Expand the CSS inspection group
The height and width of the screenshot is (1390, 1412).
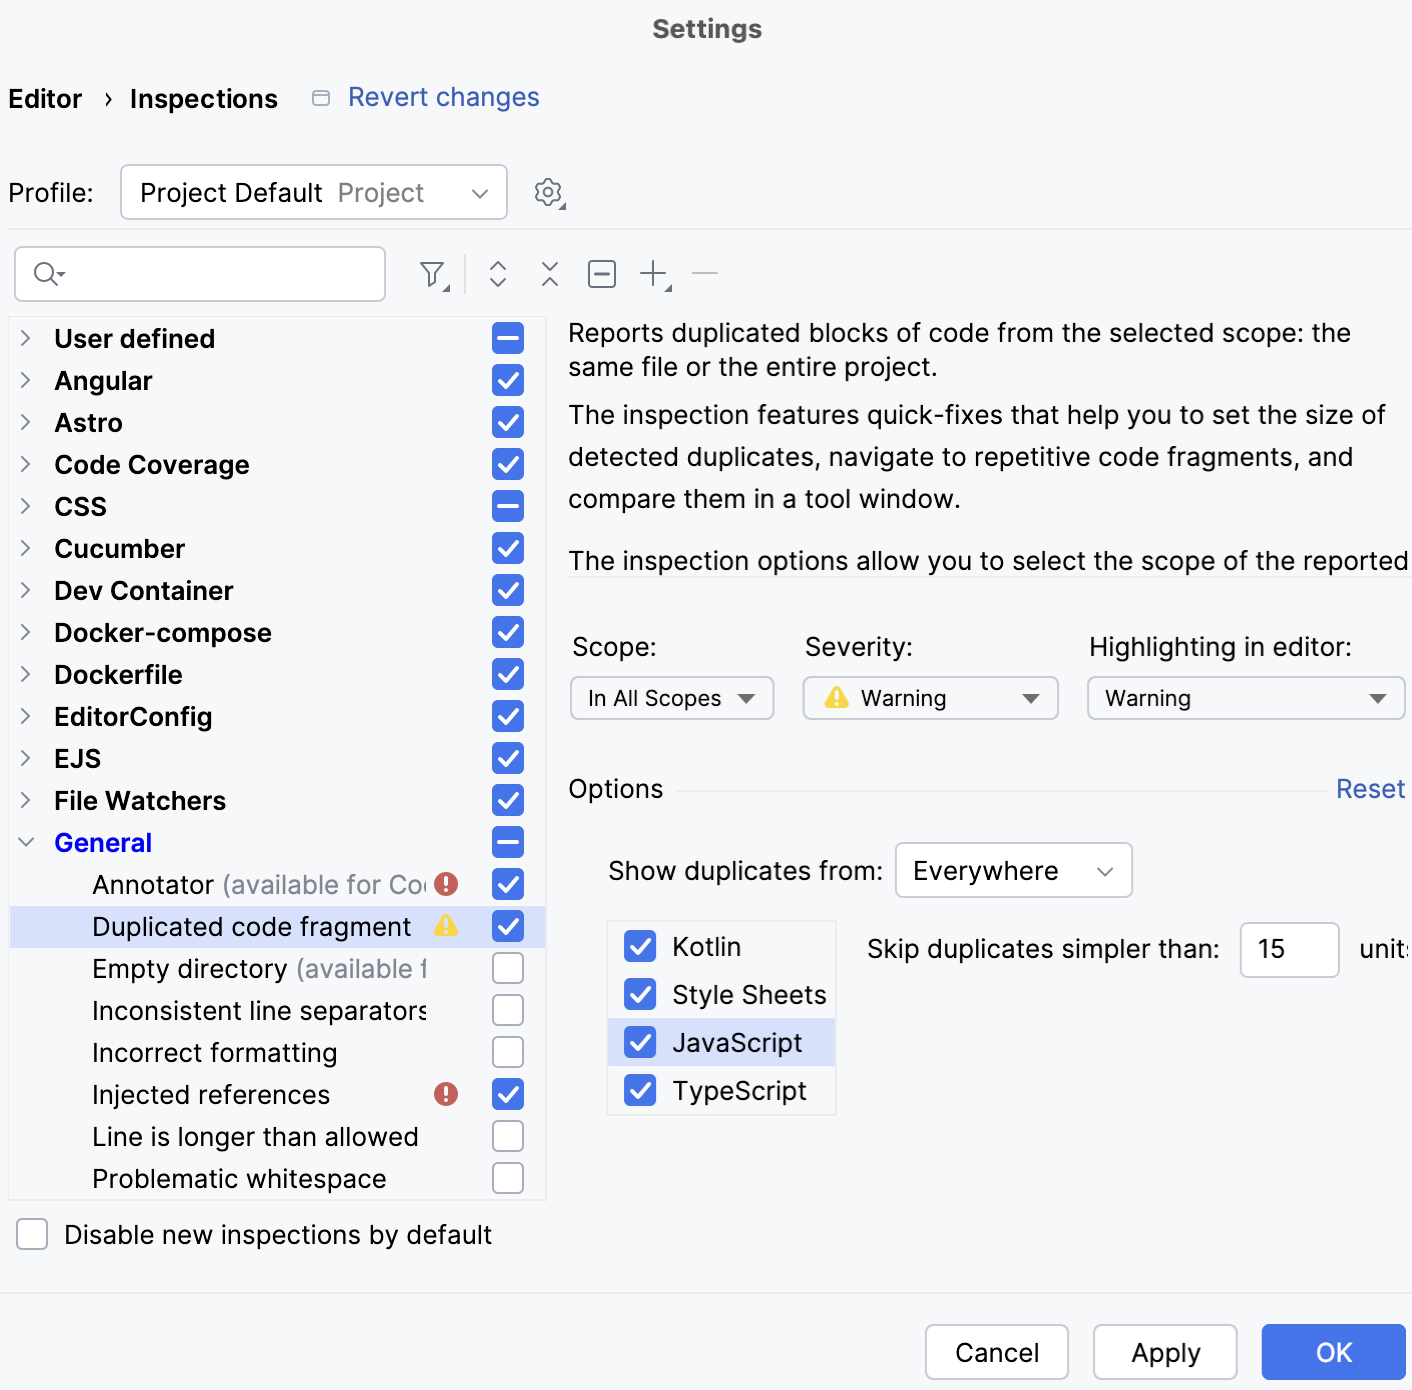click(24, 506)
